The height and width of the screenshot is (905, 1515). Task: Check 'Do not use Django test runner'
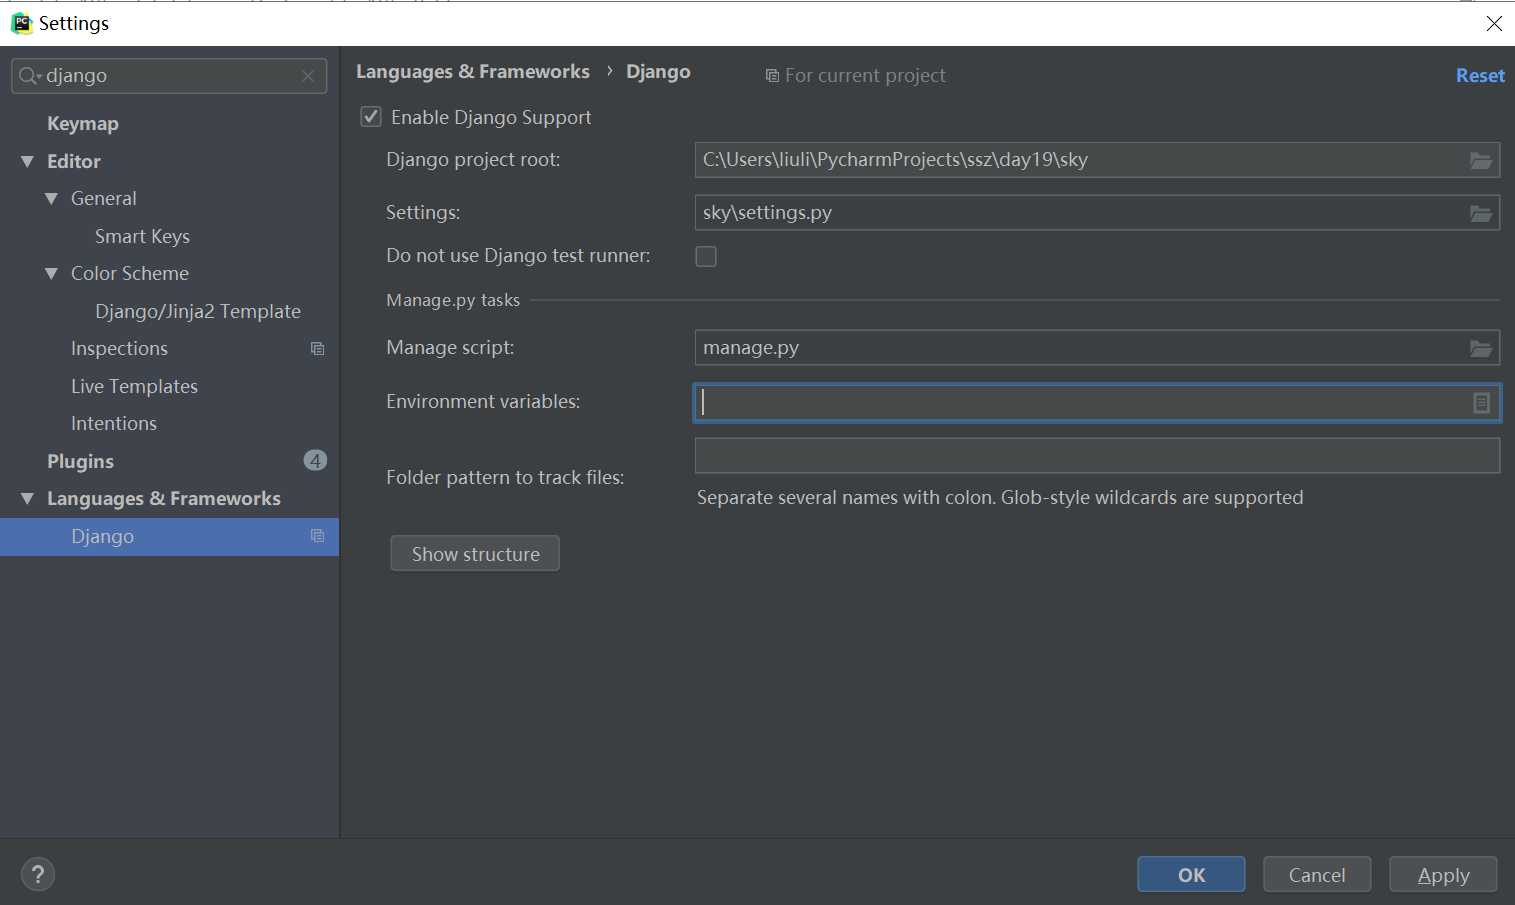click(x=706, y=257)
